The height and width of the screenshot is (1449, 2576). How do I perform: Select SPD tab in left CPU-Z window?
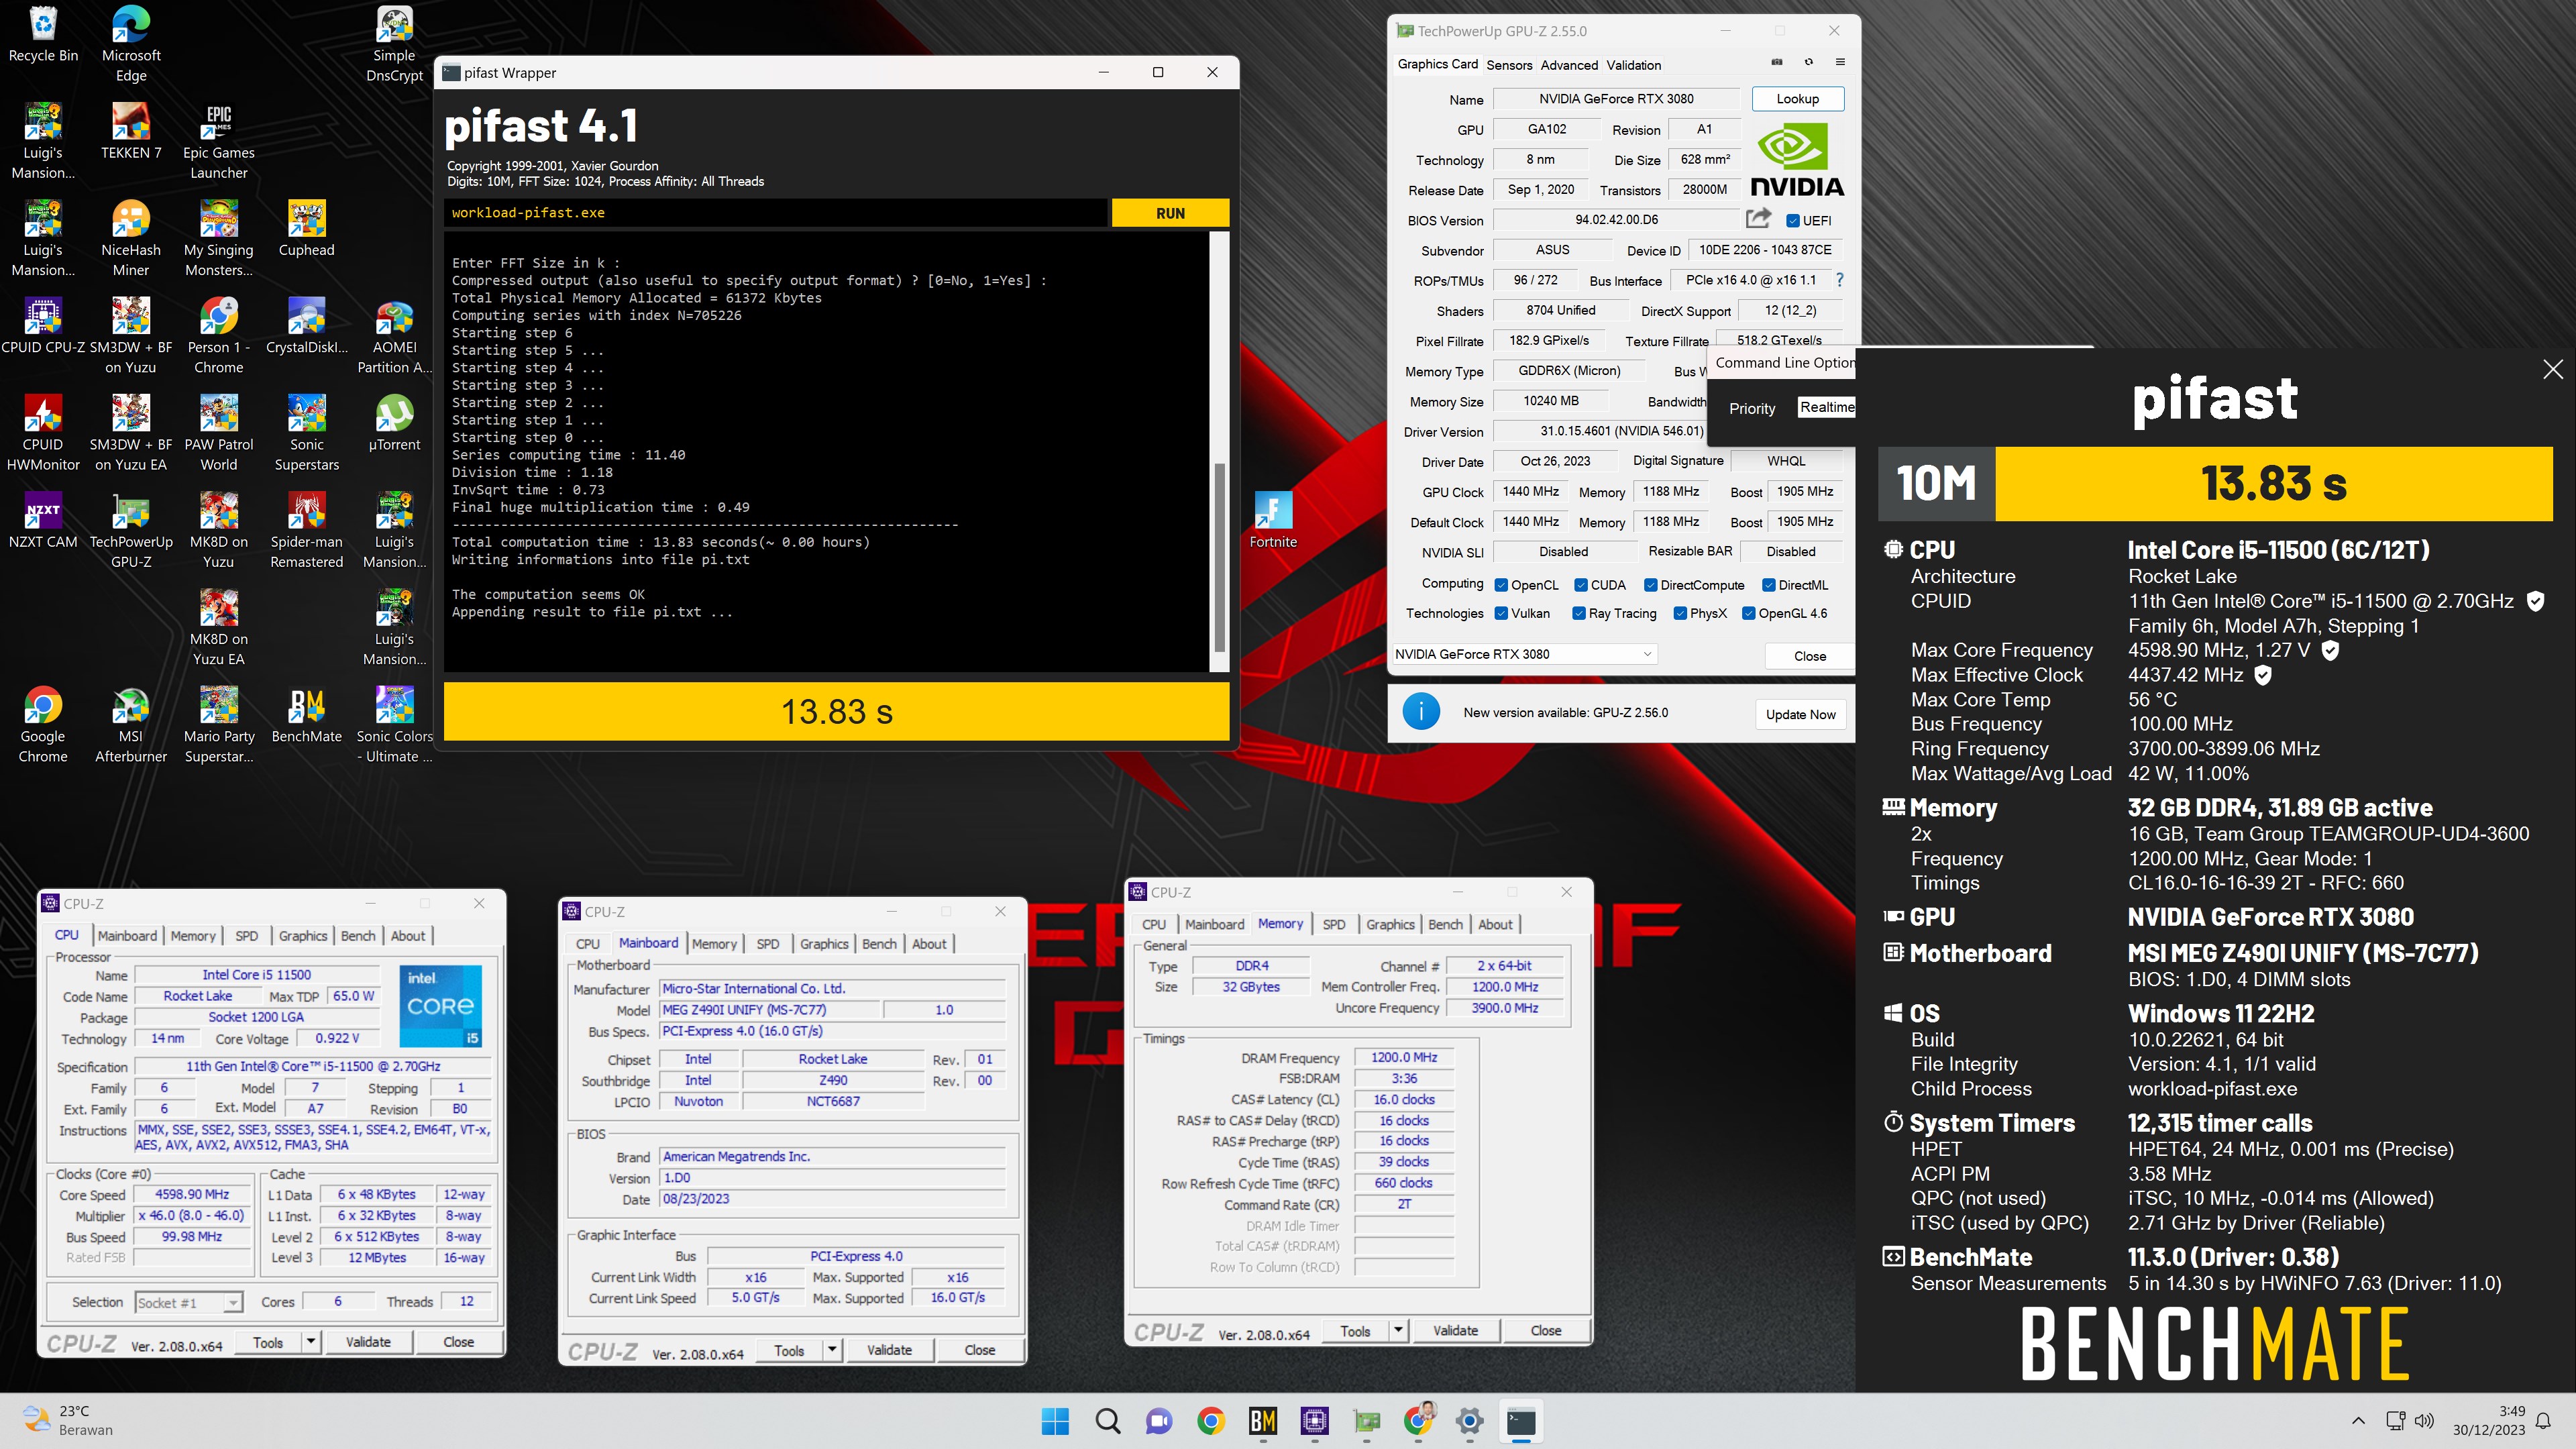(x=246, y=936)
